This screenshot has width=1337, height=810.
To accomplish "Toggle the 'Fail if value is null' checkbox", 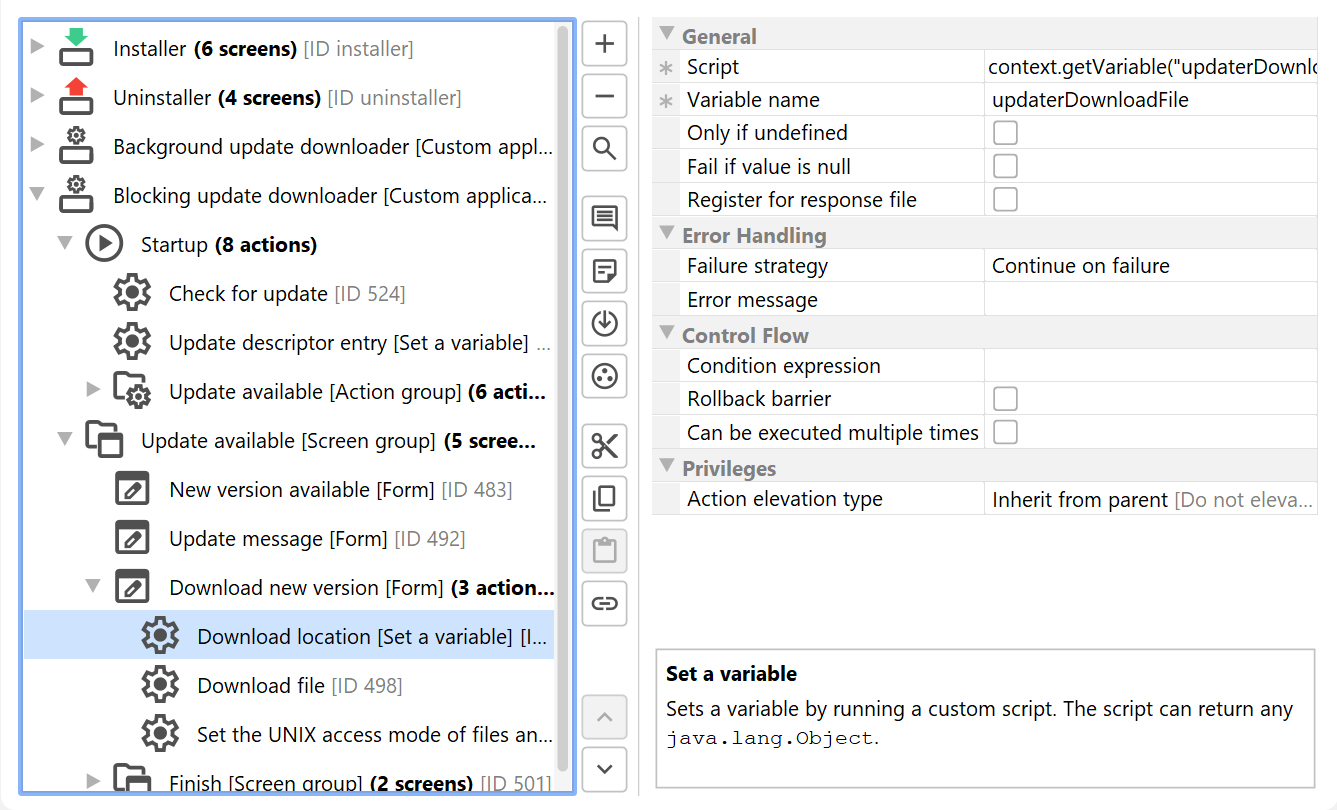I will (1005, 166).
